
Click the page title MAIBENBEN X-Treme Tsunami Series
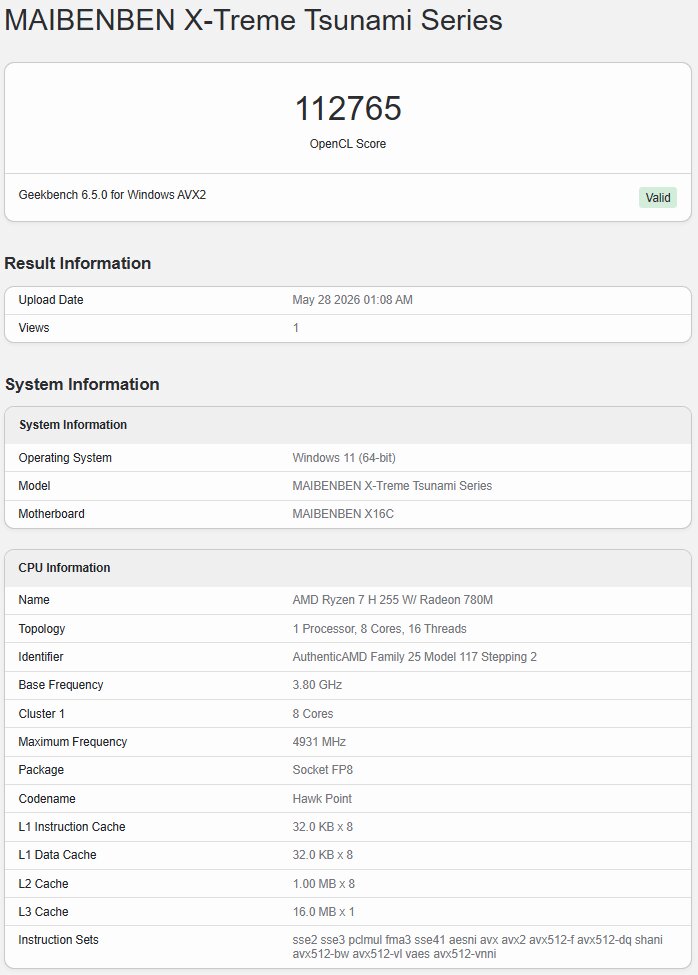(x=253, y=20)
